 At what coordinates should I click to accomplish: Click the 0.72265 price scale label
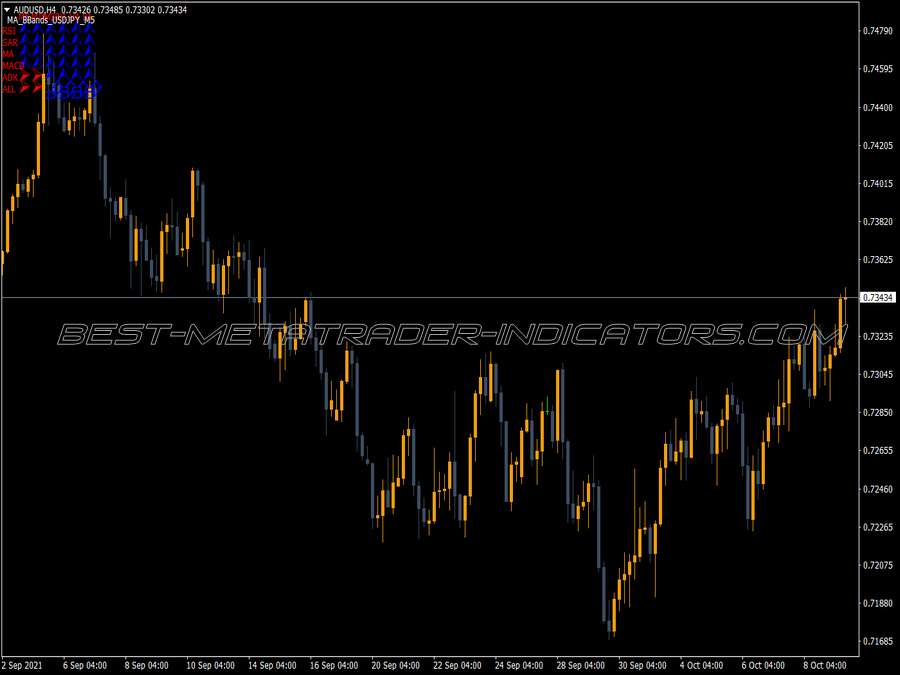(x=878, y=527)
